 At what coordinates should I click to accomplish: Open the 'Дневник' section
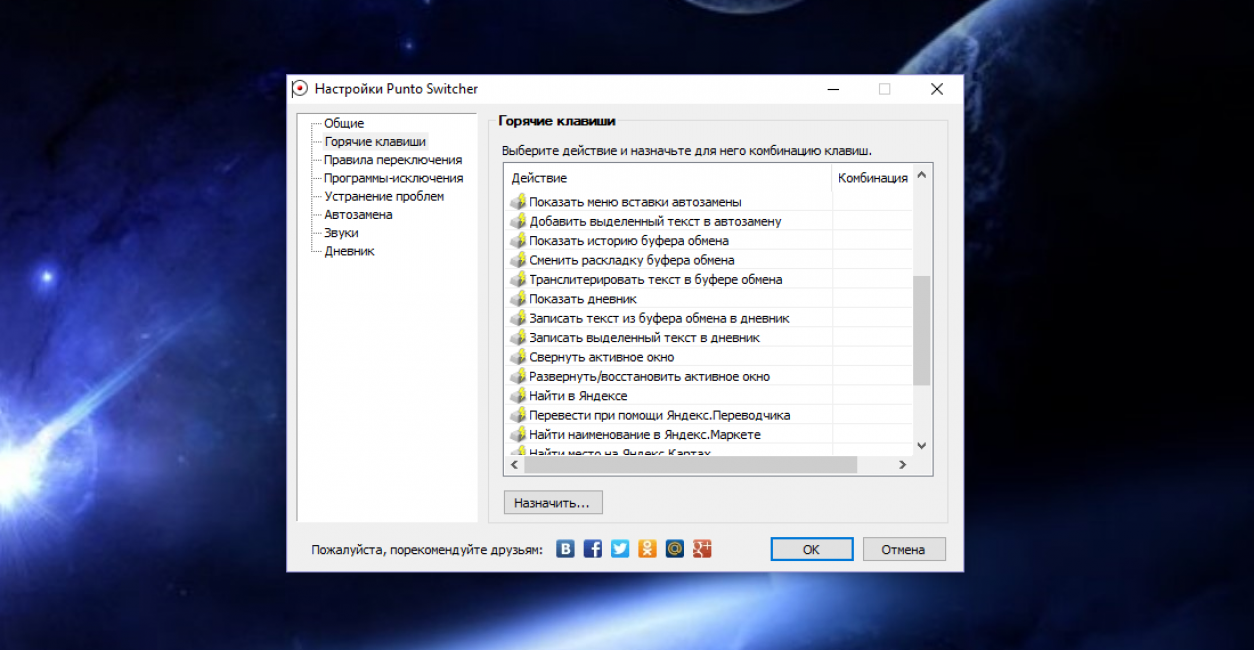(x=349, y=251)
